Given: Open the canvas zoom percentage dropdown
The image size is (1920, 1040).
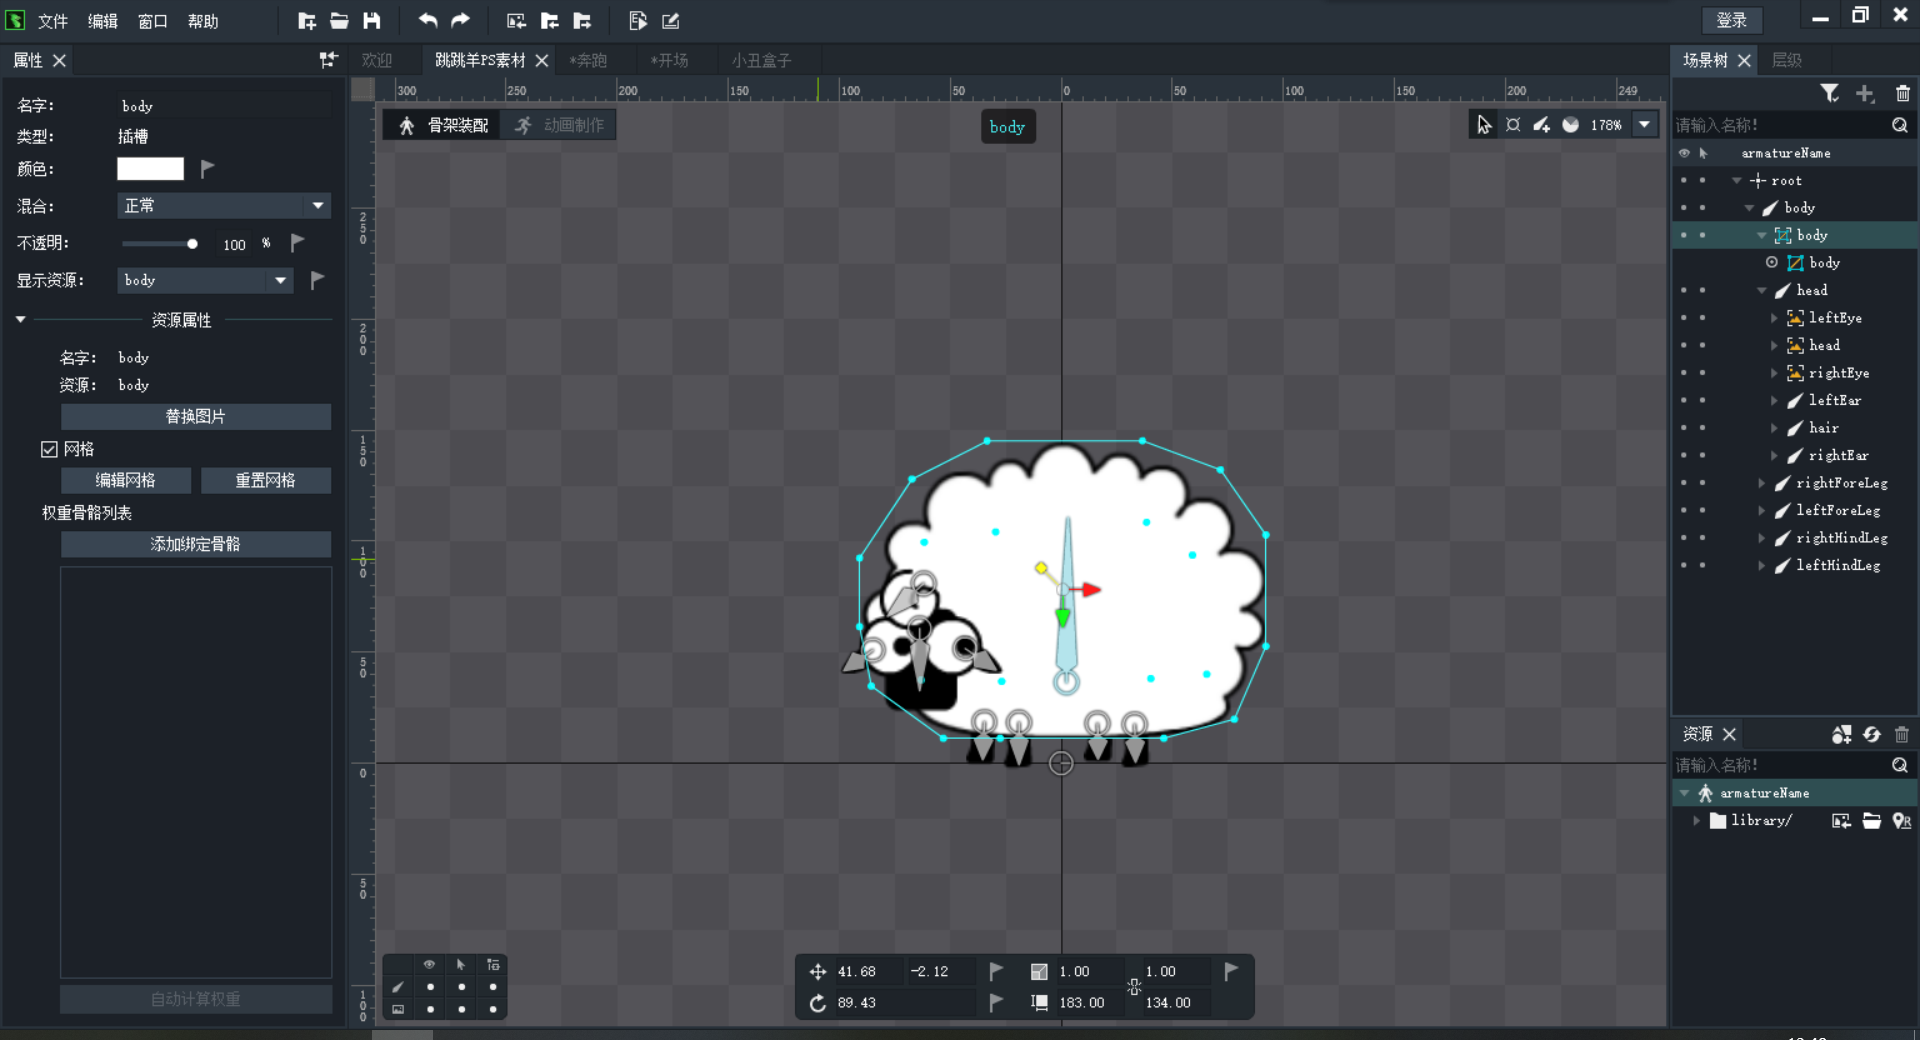Looking at the screenshot, I should point(1644,125).
